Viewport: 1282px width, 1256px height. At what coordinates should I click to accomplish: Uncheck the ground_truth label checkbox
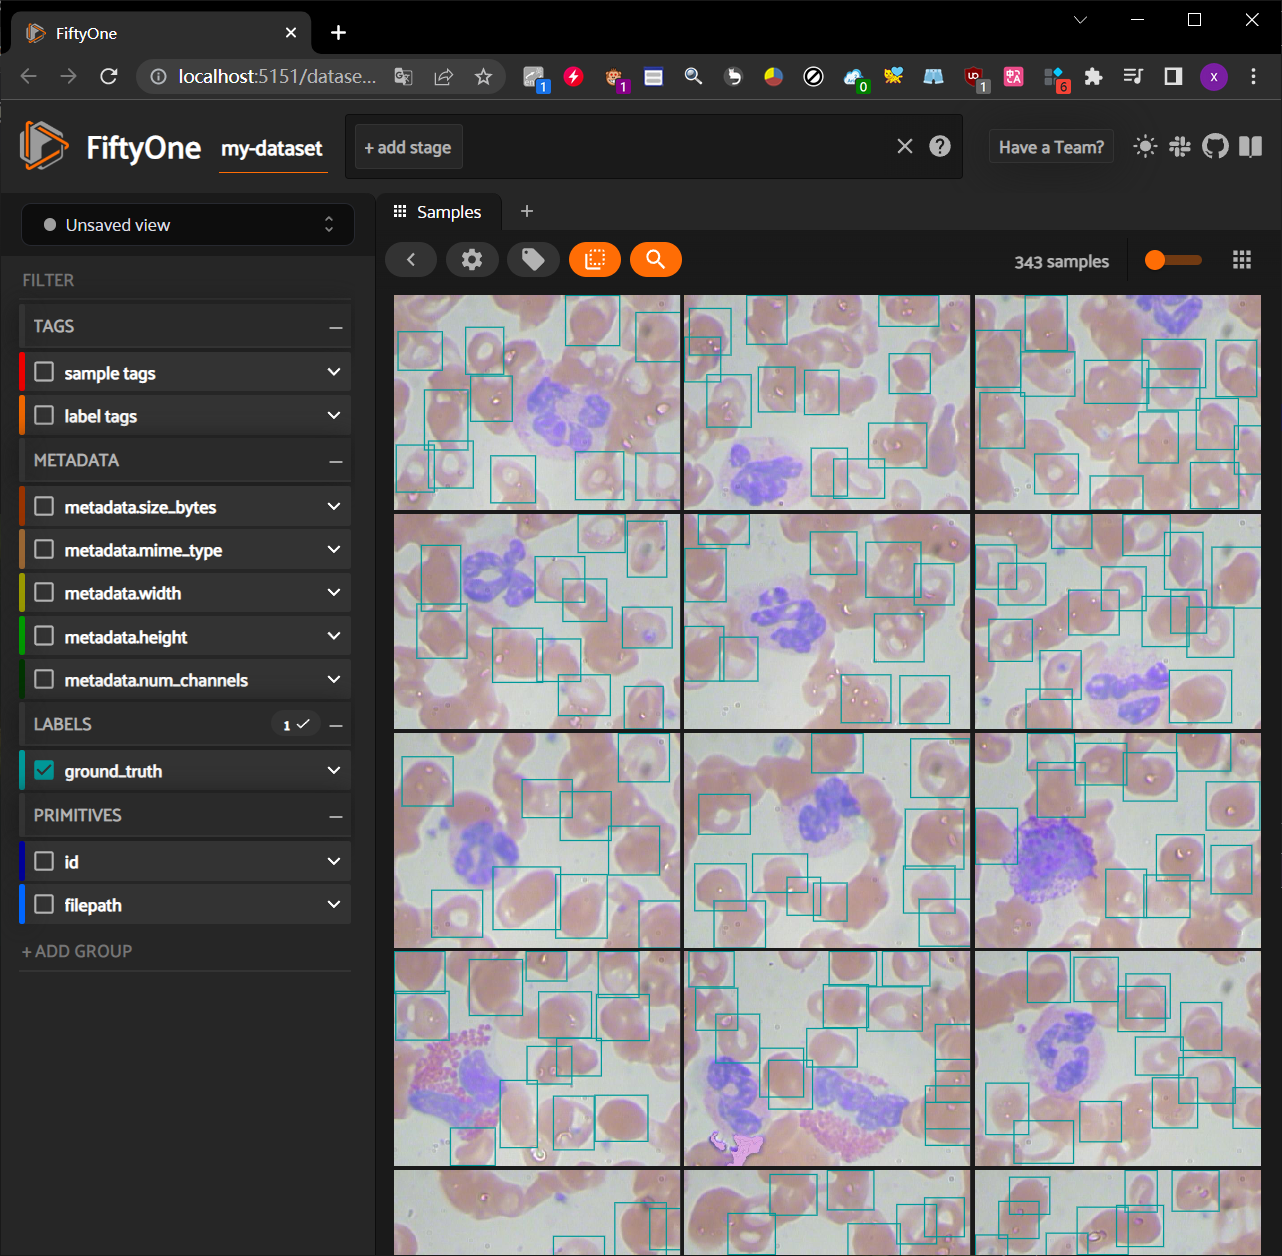coord(44,770)
